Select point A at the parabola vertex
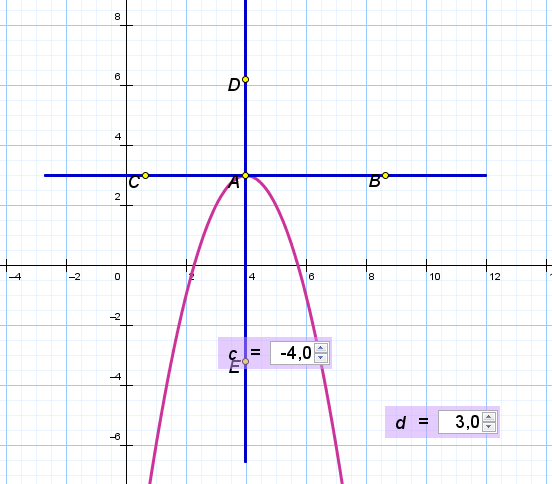 [245, 175]
